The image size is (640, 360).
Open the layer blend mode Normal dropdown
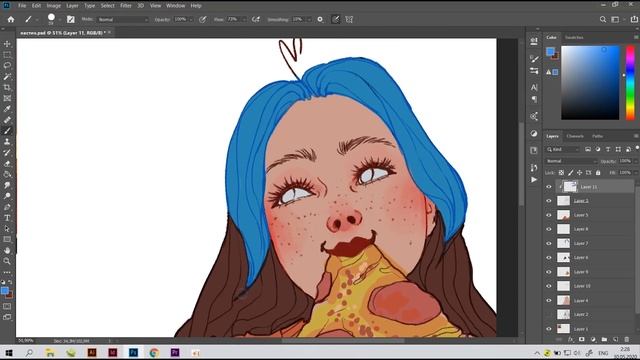571,161
